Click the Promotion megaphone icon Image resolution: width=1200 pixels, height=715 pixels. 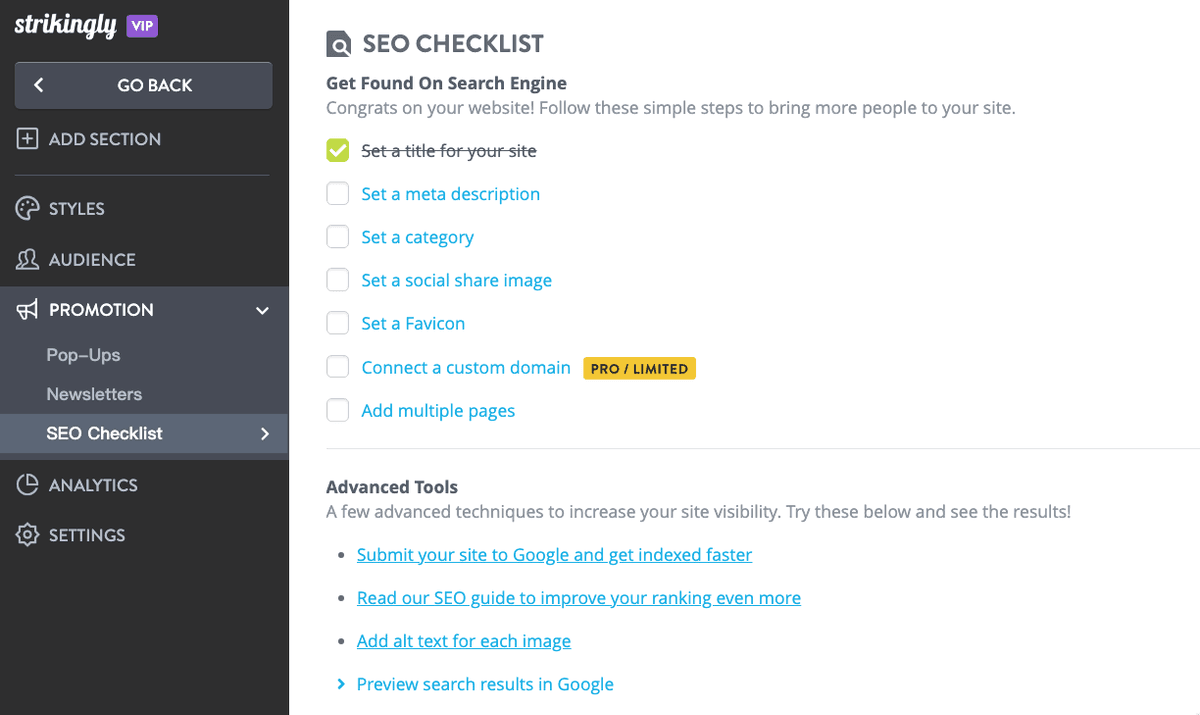point(27,309)
